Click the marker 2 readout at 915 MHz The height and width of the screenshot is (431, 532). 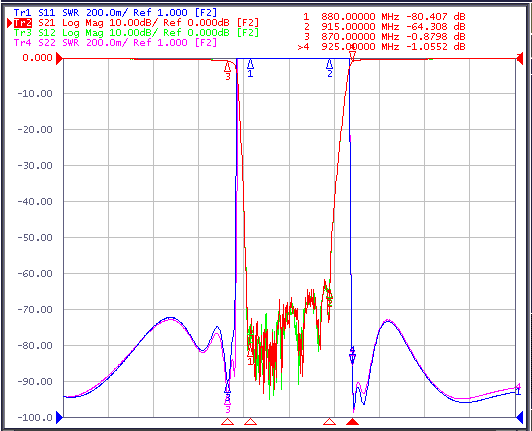pyautogui.click(x=384, y=26)
